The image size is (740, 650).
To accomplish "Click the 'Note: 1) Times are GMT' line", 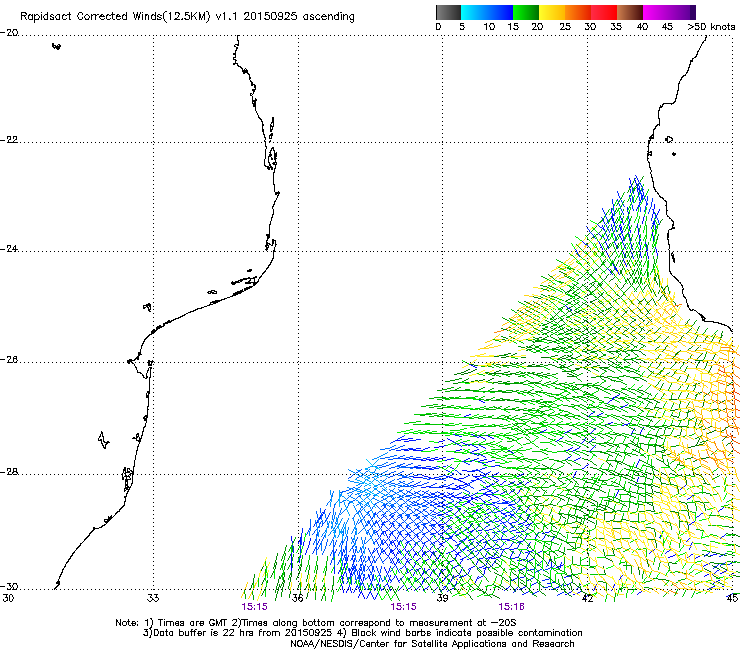I will pos(316,623).
